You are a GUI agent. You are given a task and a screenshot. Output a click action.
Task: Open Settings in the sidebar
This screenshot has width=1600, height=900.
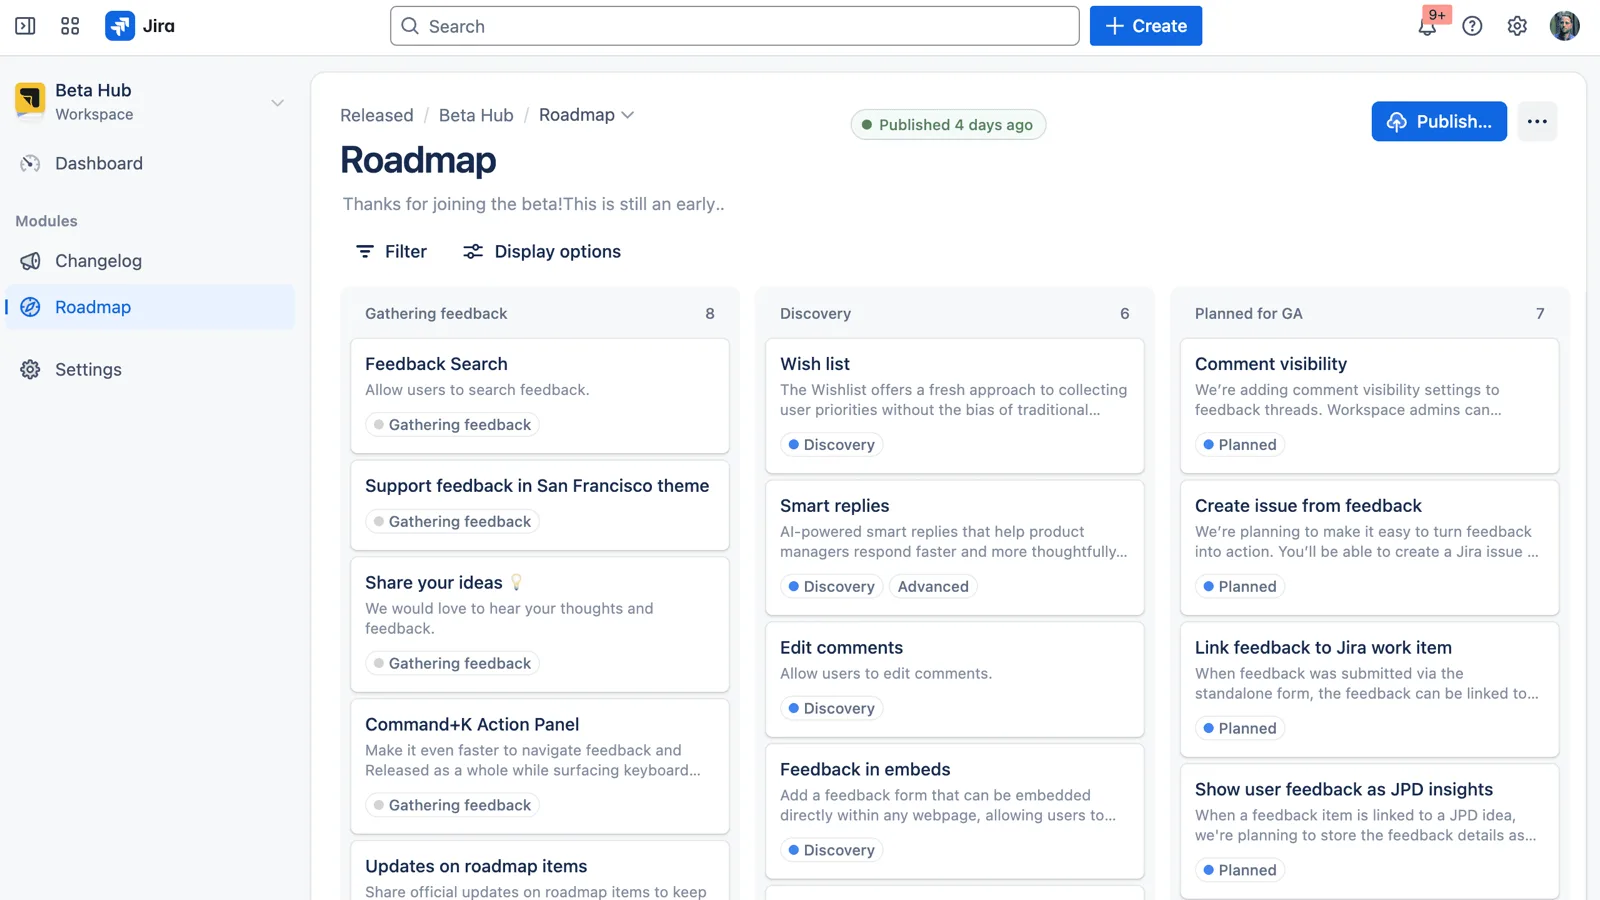[150, 369]
